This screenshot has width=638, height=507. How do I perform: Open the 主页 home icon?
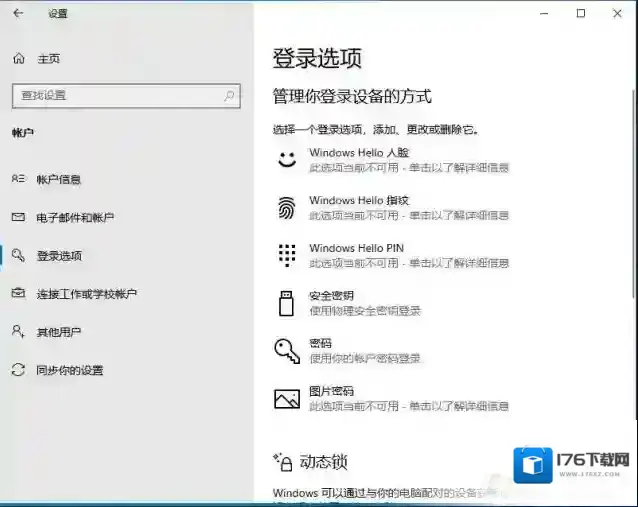pyautogui.click(x=19, y=59)
